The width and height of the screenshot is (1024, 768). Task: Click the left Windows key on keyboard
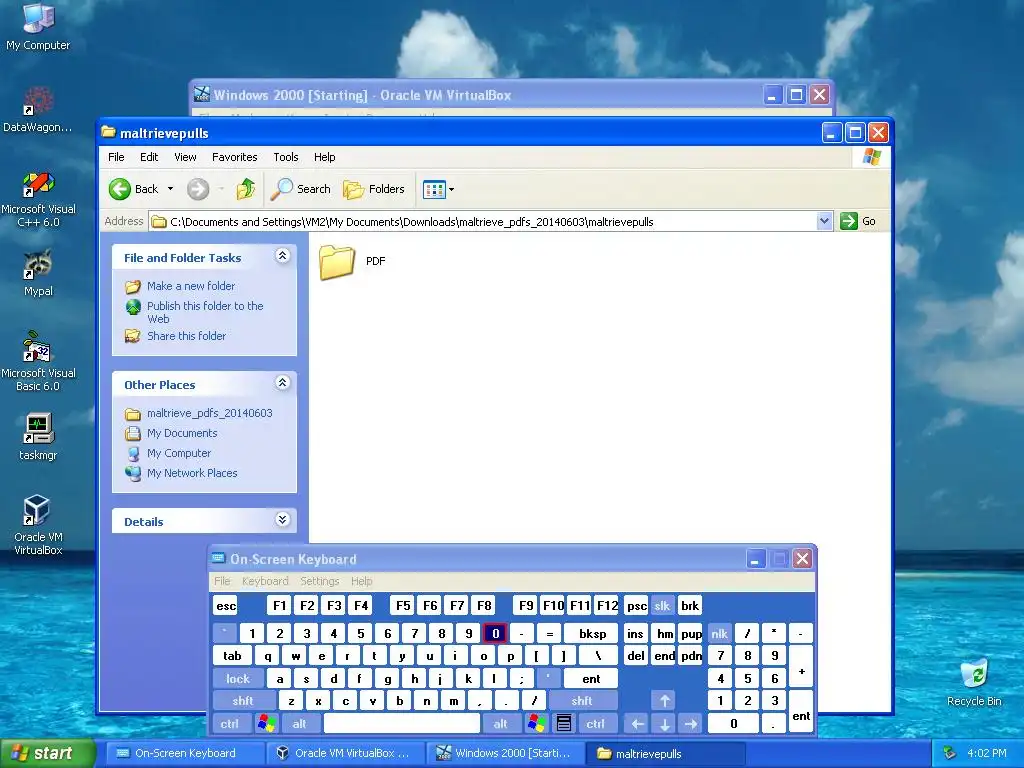[x=266, y=724]
